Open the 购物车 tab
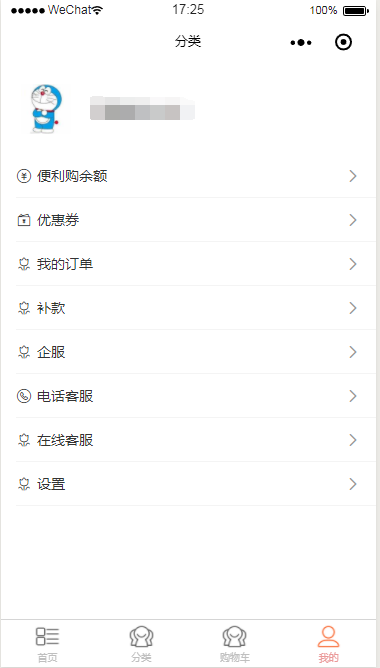The height and width of the screenshot is (668, 380). [235, 644]
